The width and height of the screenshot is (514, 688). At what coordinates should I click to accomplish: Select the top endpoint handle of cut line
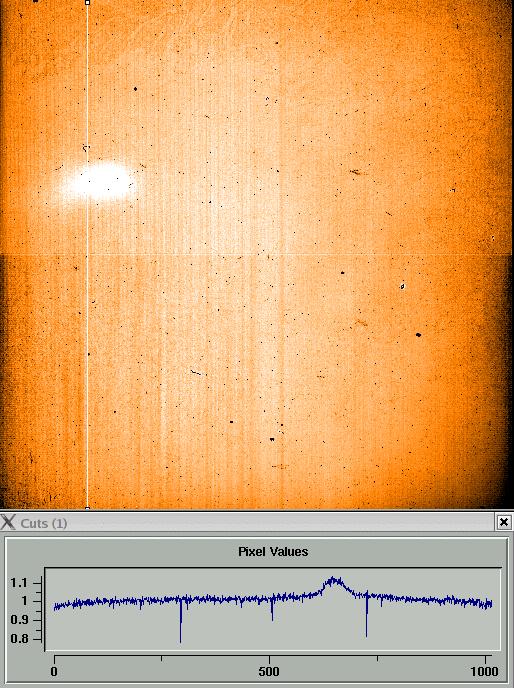[87, 3]
